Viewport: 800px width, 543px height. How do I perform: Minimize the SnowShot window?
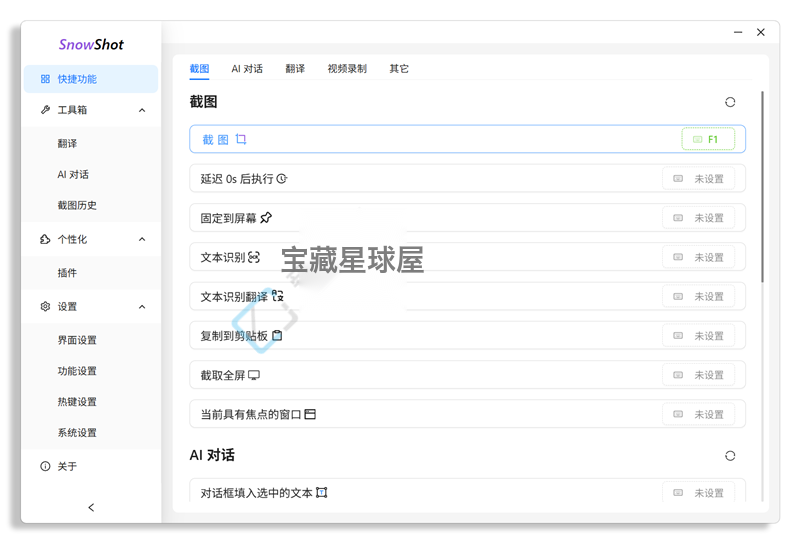[738, 32]
